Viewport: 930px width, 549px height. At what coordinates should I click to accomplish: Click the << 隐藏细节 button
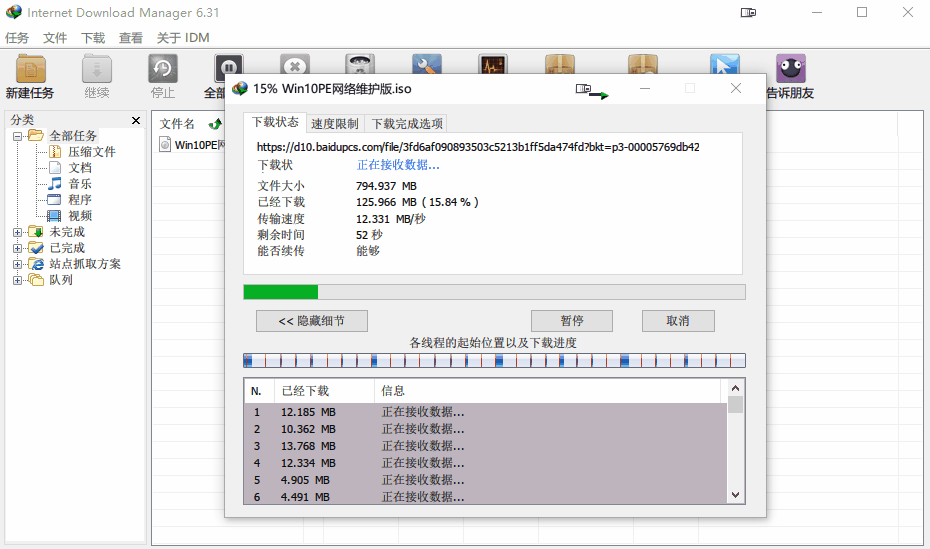(x=311, y=321)
